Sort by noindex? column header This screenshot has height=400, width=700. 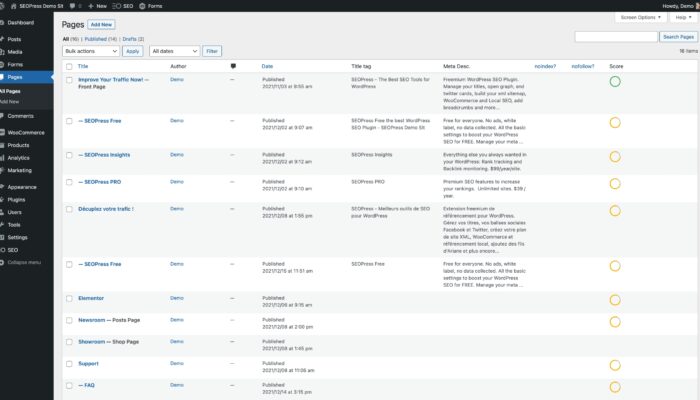[545, 66]
